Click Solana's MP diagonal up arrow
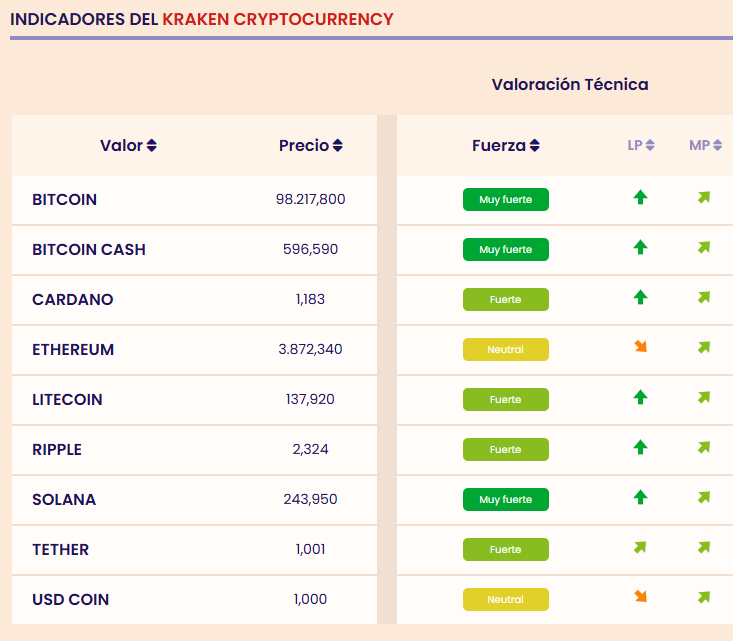Viewport: 733px width, 641px height. point(704,497)
